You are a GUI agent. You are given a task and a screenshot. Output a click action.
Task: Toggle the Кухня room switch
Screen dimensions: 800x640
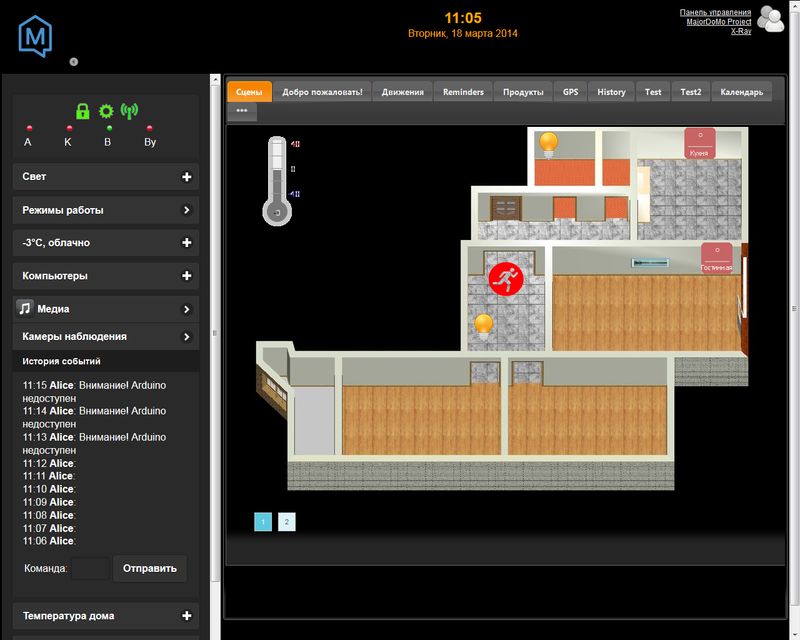point(699,143)
